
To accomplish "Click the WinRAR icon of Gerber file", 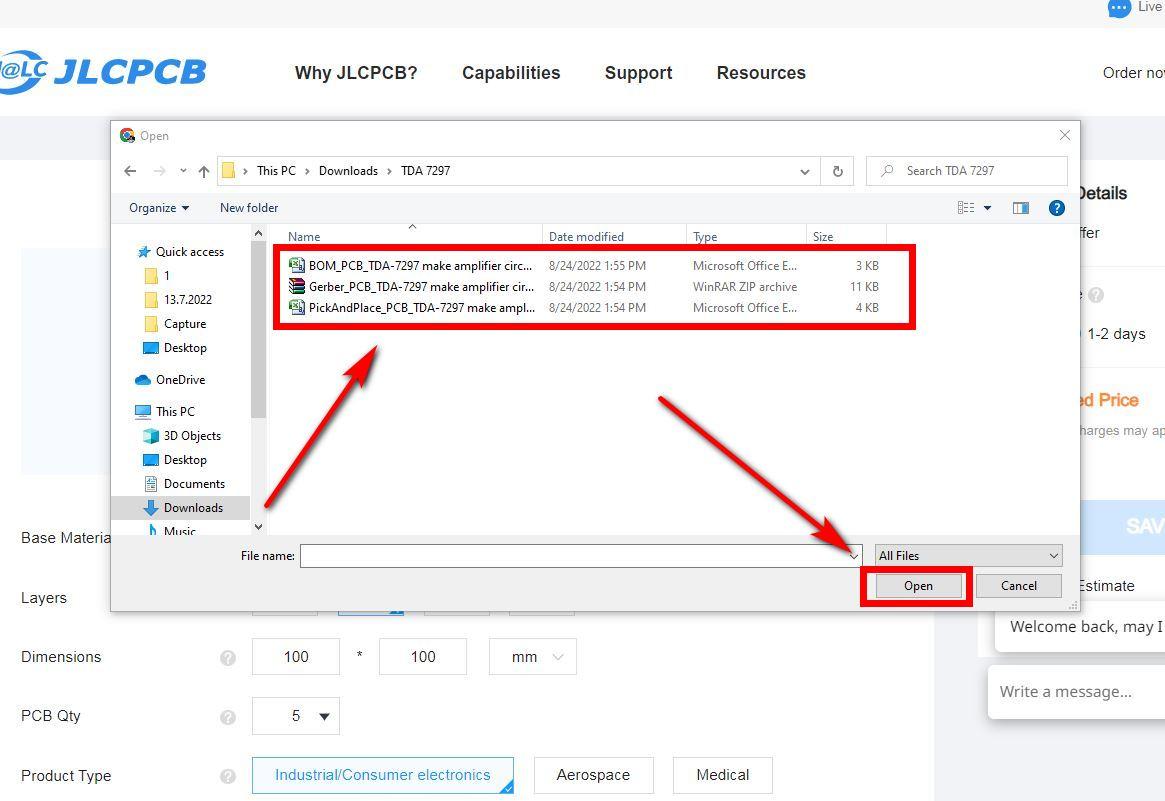I will [297, 287].
